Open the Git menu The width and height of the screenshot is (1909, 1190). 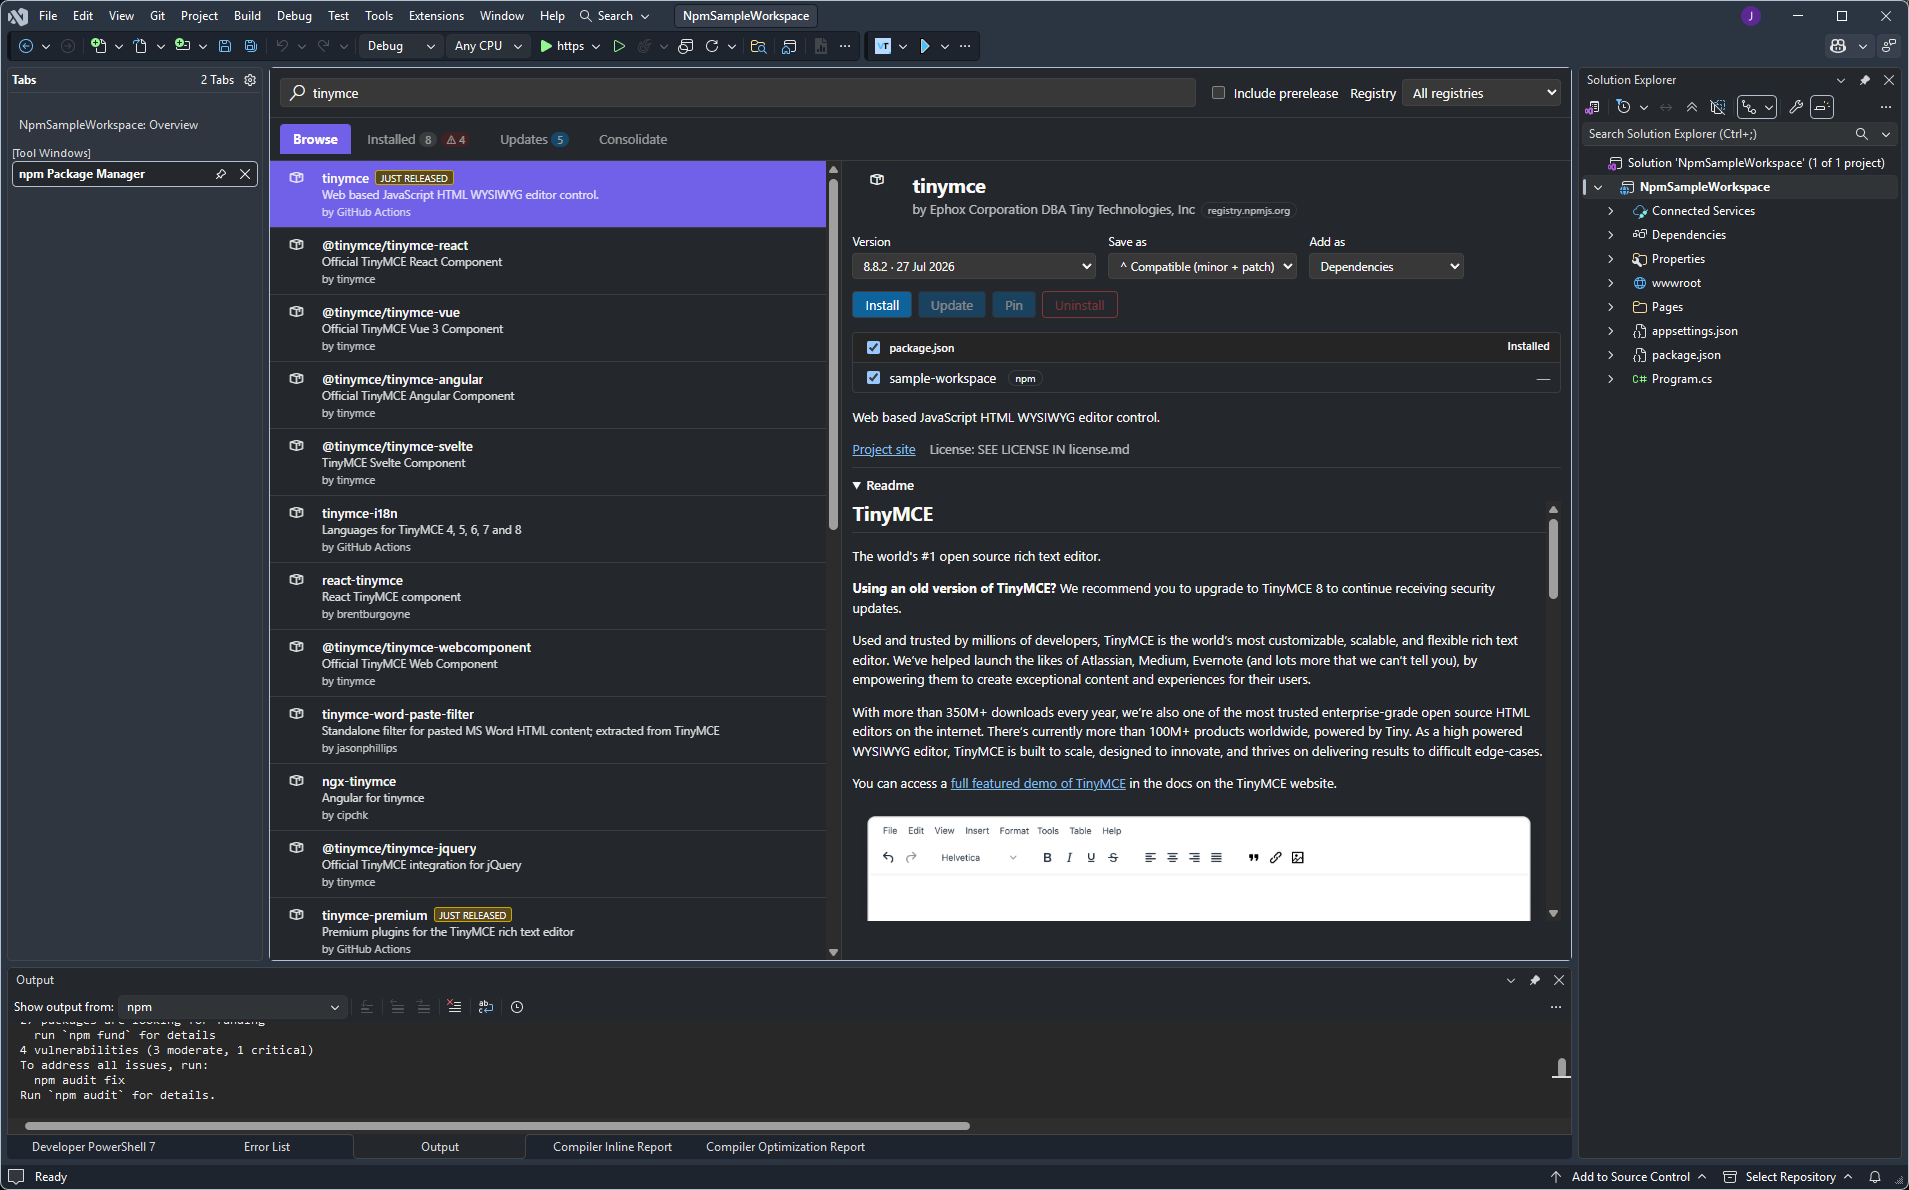point(157,16)
